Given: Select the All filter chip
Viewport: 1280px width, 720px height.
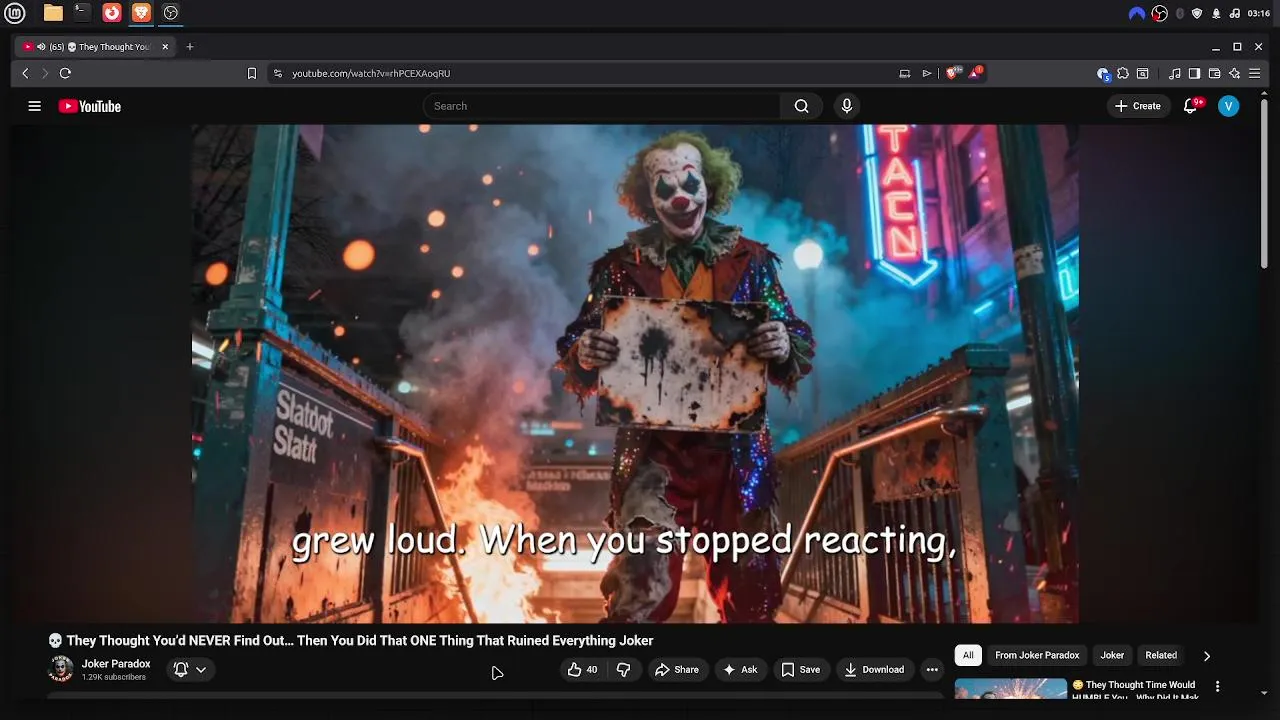Looking at the screenshot, I should [968, 655].
